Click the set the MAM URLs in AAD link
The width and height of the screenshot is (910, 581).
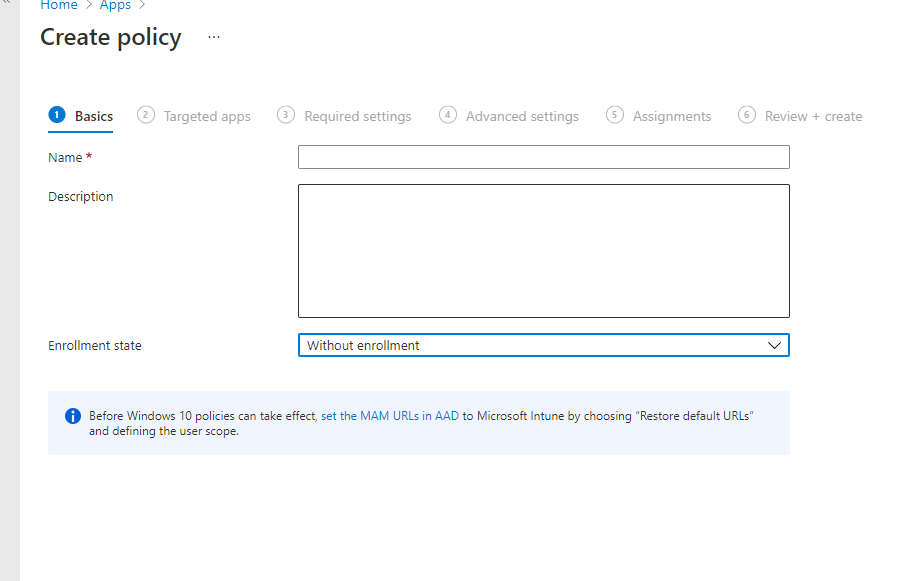pos(390,415)
